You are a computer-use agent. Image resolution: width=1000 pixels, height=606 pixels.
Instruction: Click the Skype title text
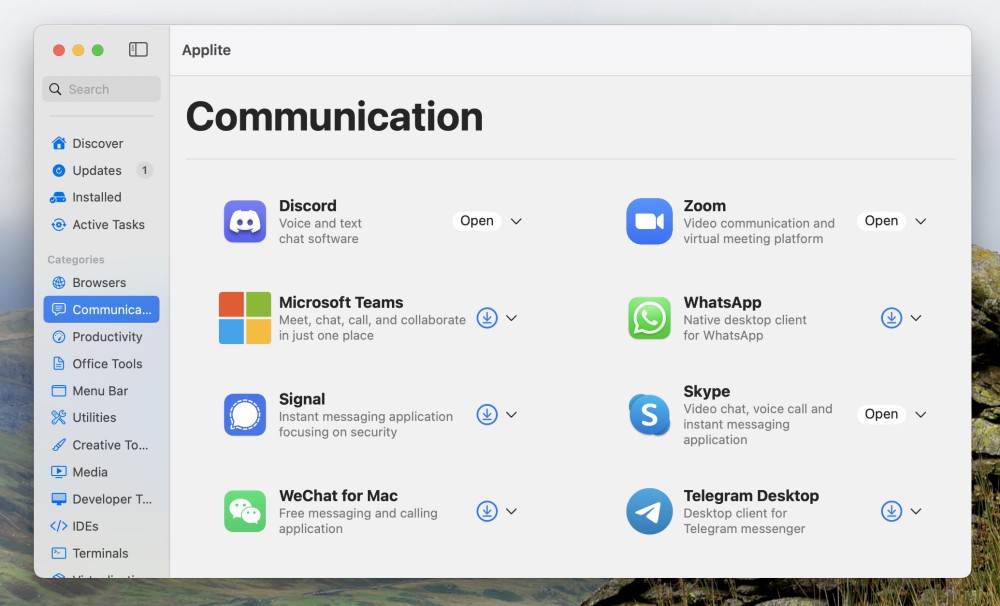[x=707, y=392]
